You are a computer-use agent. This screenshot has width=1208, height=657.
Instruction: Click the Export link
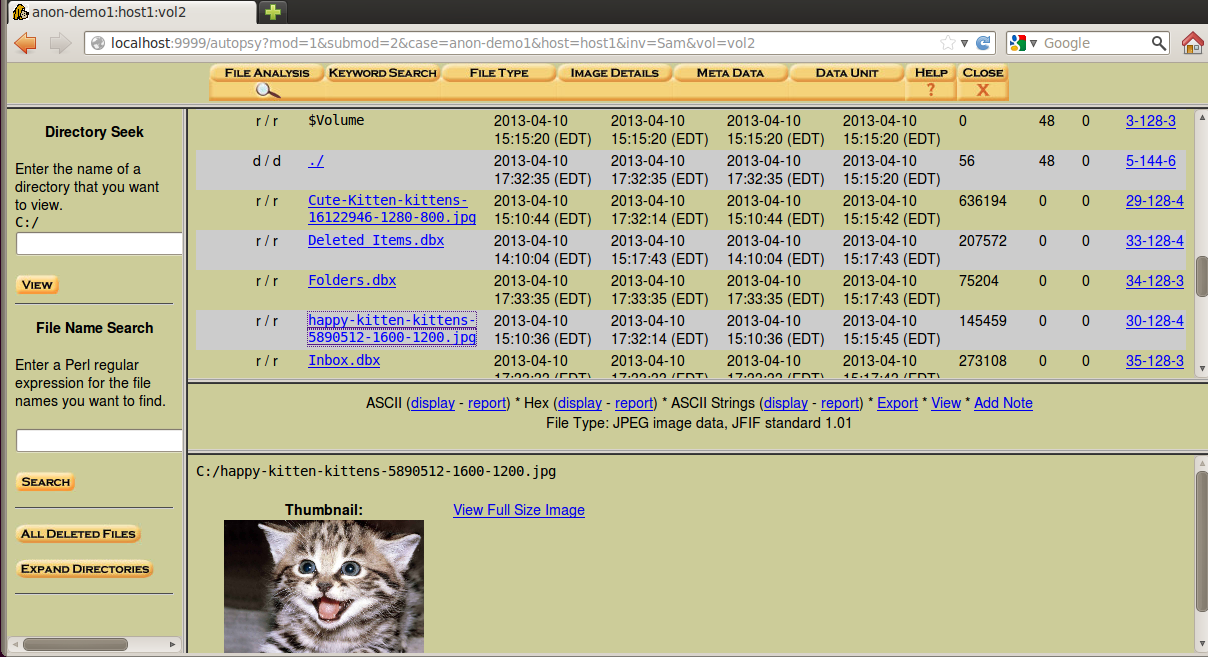[897, 403]
